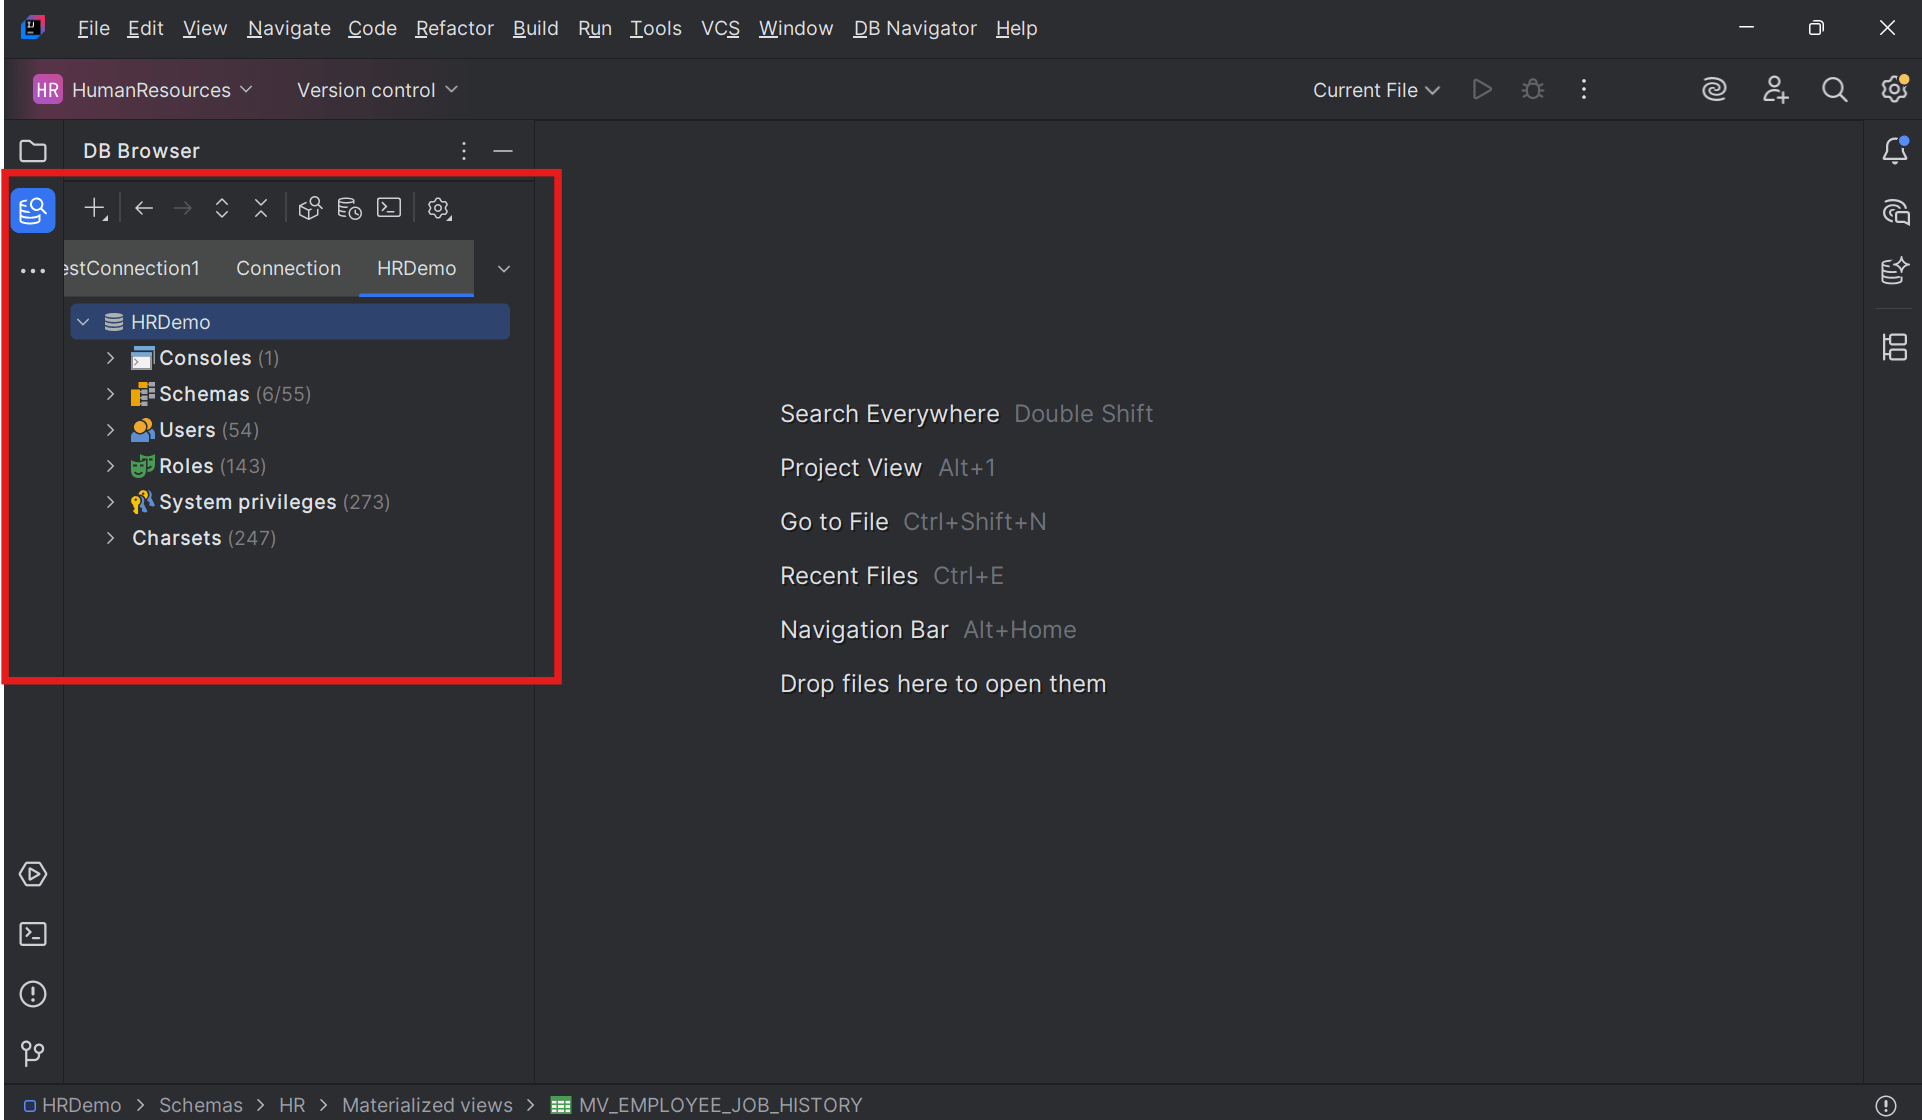Open a new SQL console from the toolbar
The height and width of the screenshot is (1120, 1922).
point(389,208)
